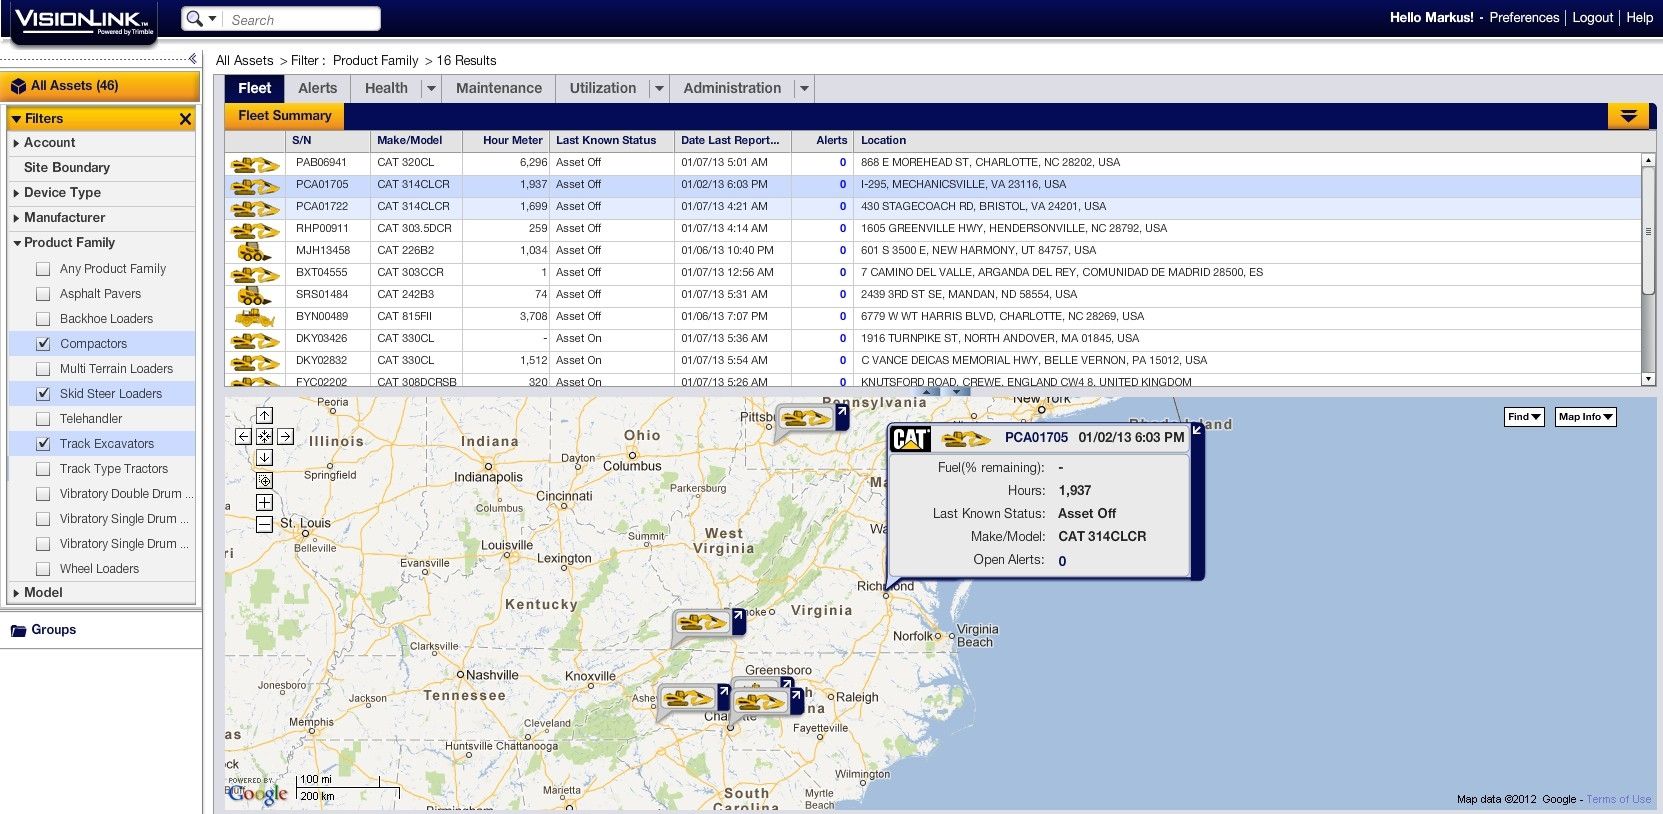Click the Logout link

coord(1592,18)
